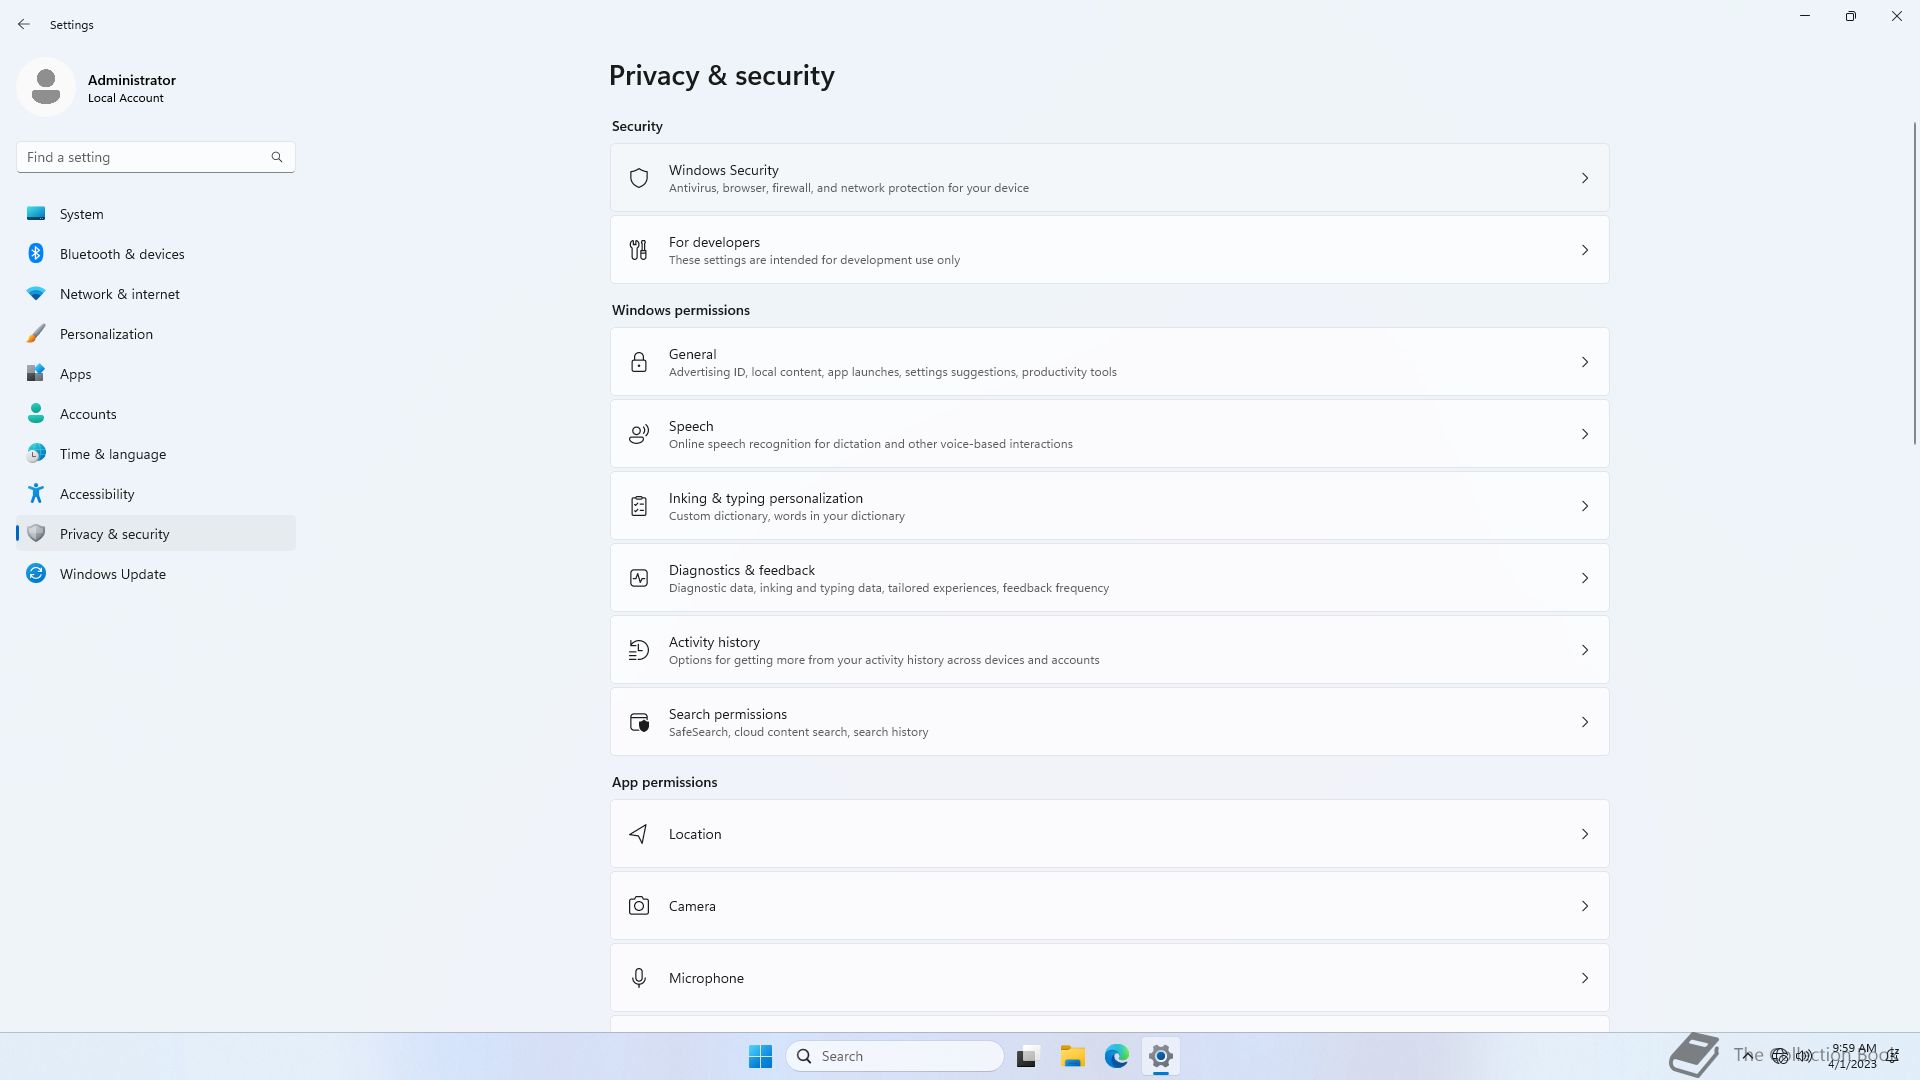The width and height of the screenshot is (1920, 1080).
Task: Expand Windows Security via its chevron
Action: coord(1585,178)
